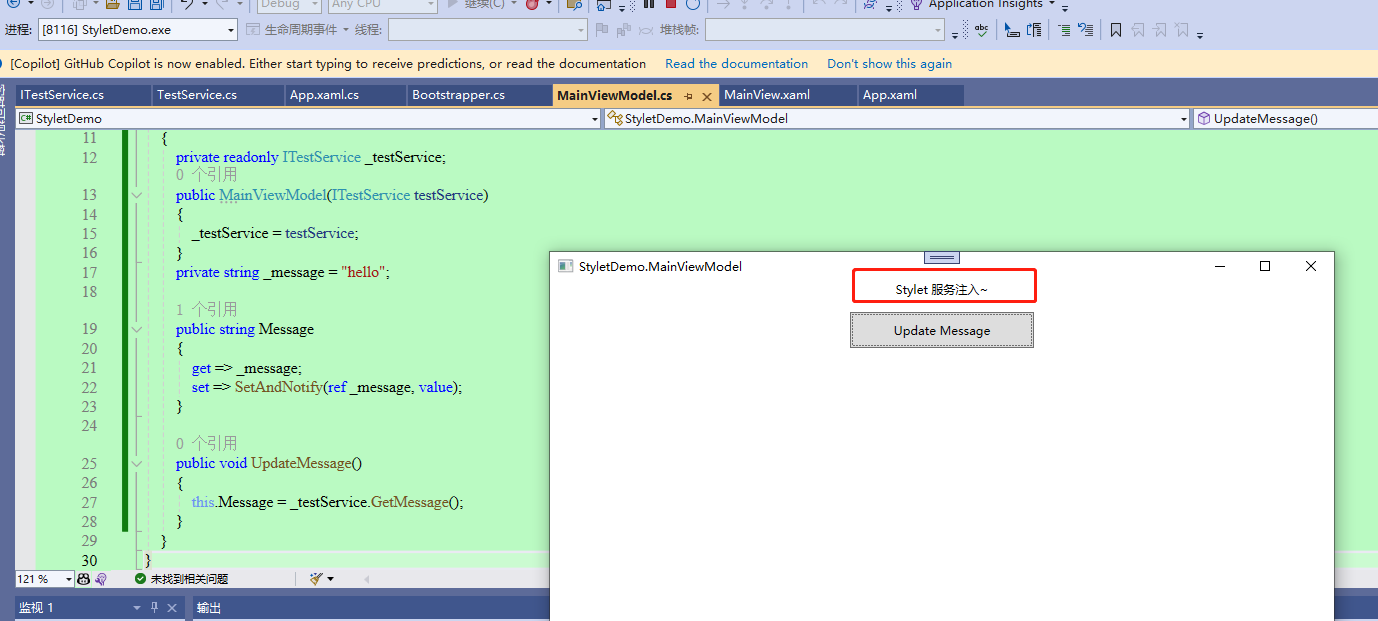Collapse the MainViewModel constructor at line 13
This screenshot has height=621, width=1378.
(x=137, y=195)
